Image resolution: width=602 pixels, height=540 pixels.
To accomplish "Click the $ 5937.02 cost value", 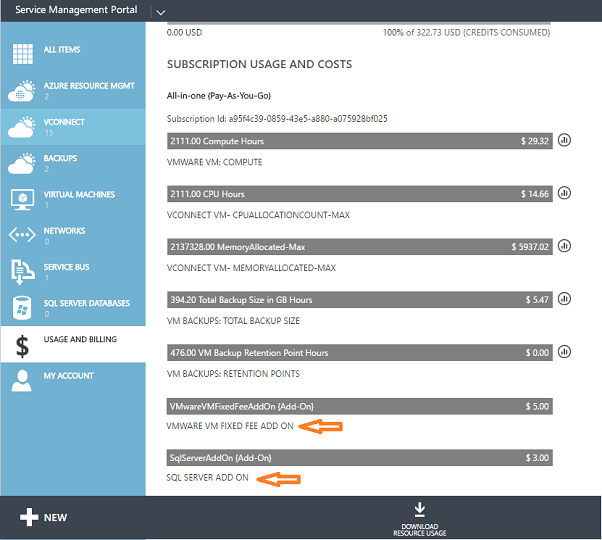I will [530, 247].
